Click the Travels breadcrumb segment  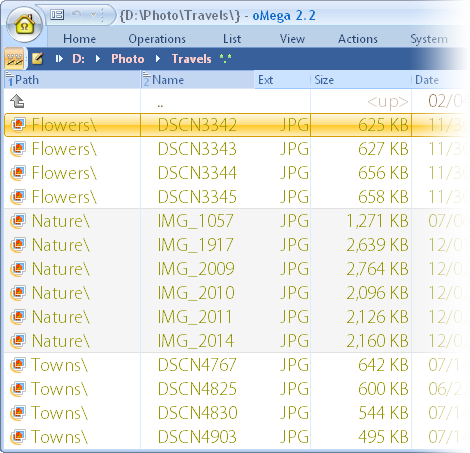point(191,59)
